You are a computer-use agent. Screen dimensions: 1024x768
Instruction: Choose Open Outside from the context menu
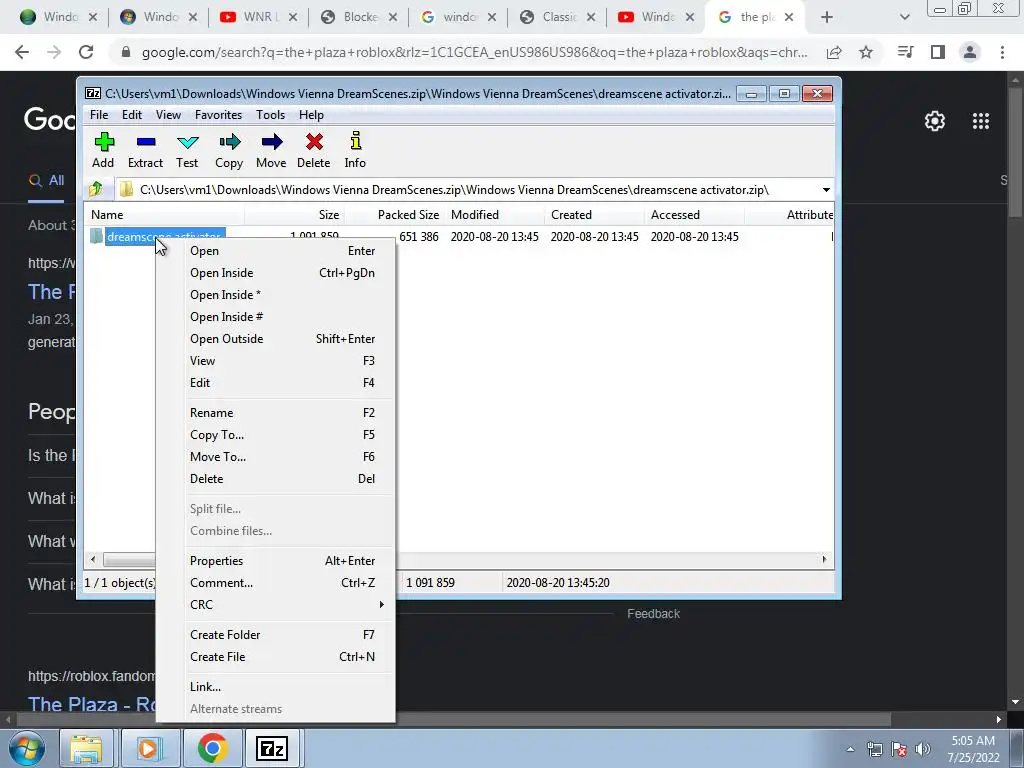(x=275, y=339)
